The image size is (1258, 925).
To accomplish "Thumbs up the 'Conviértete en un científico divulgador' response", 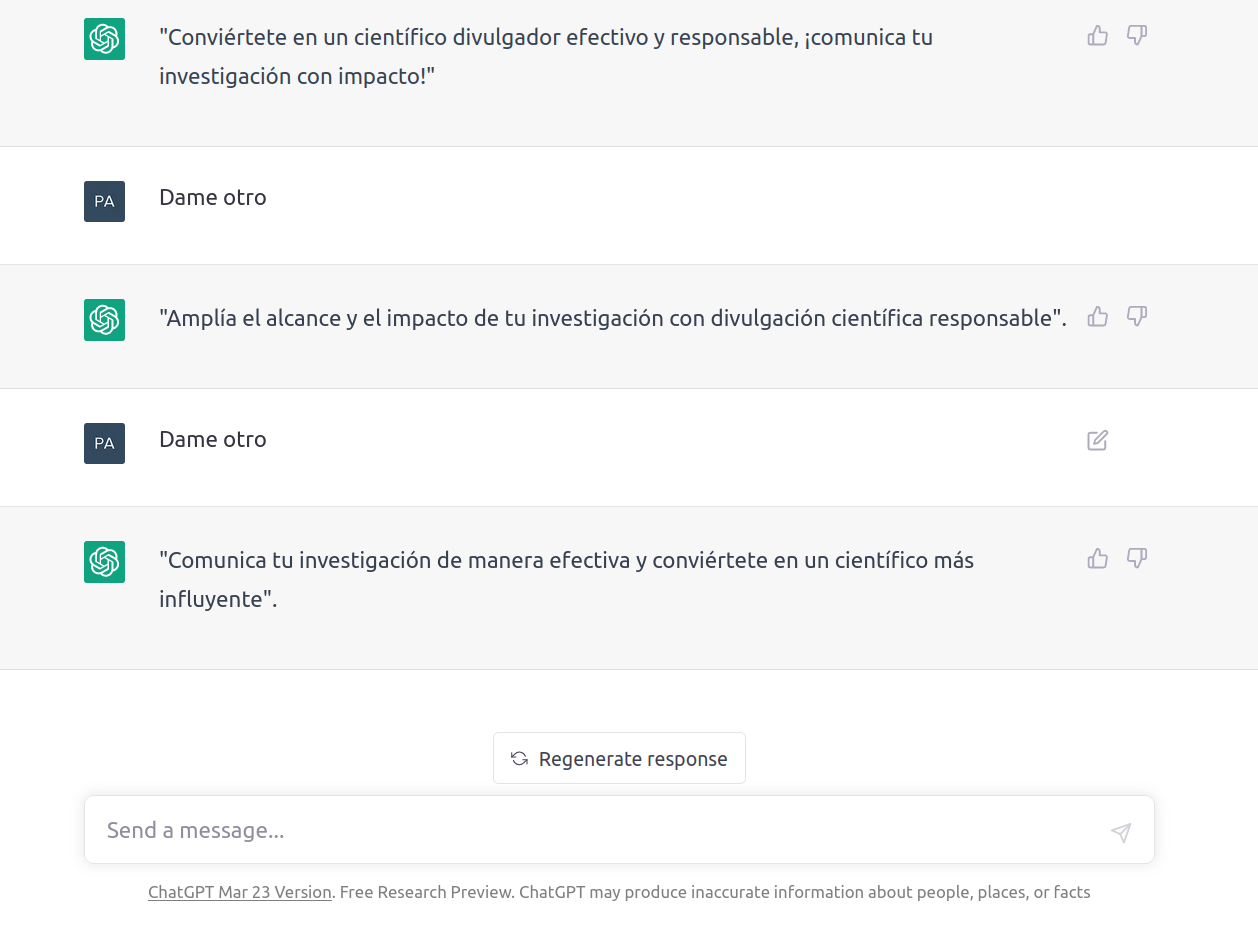I will click(x=1097, y=36).
